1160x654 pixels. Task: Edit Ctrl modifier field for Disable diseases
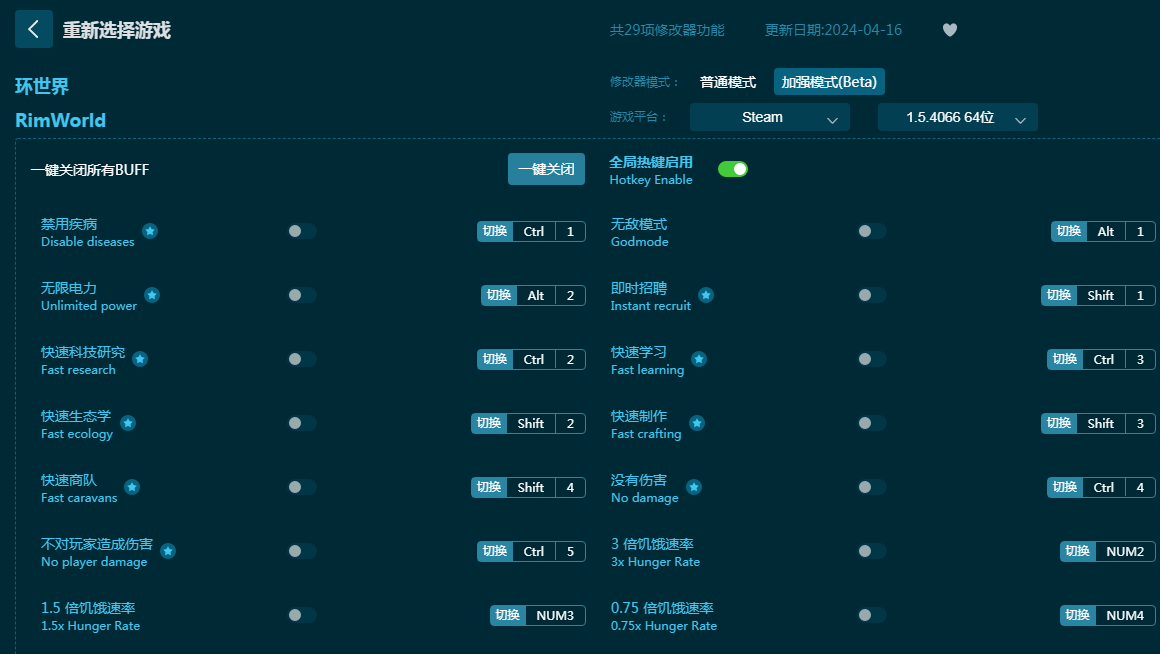point(534,232)
